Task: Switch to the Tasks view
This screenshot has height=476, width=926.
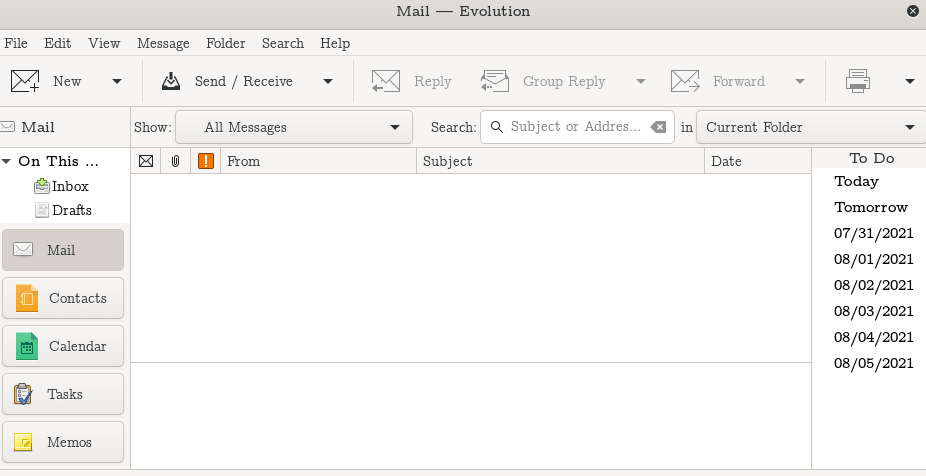Action: coord(63,394)
